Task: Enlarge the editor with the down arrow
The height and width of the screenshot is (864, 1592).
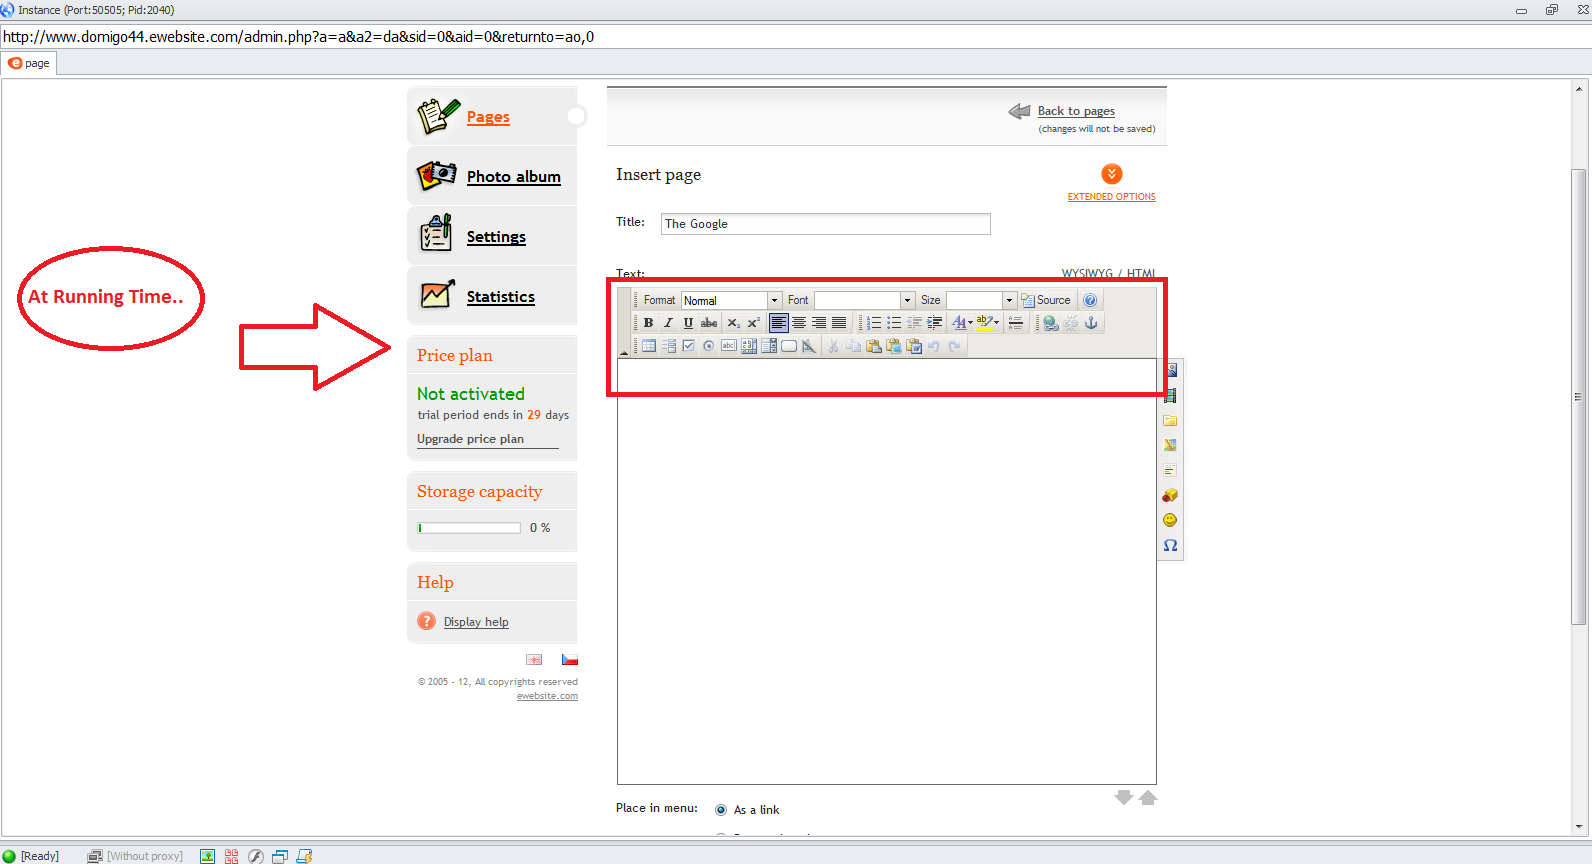Action: pyautogui.click(x=1124, y=797)
